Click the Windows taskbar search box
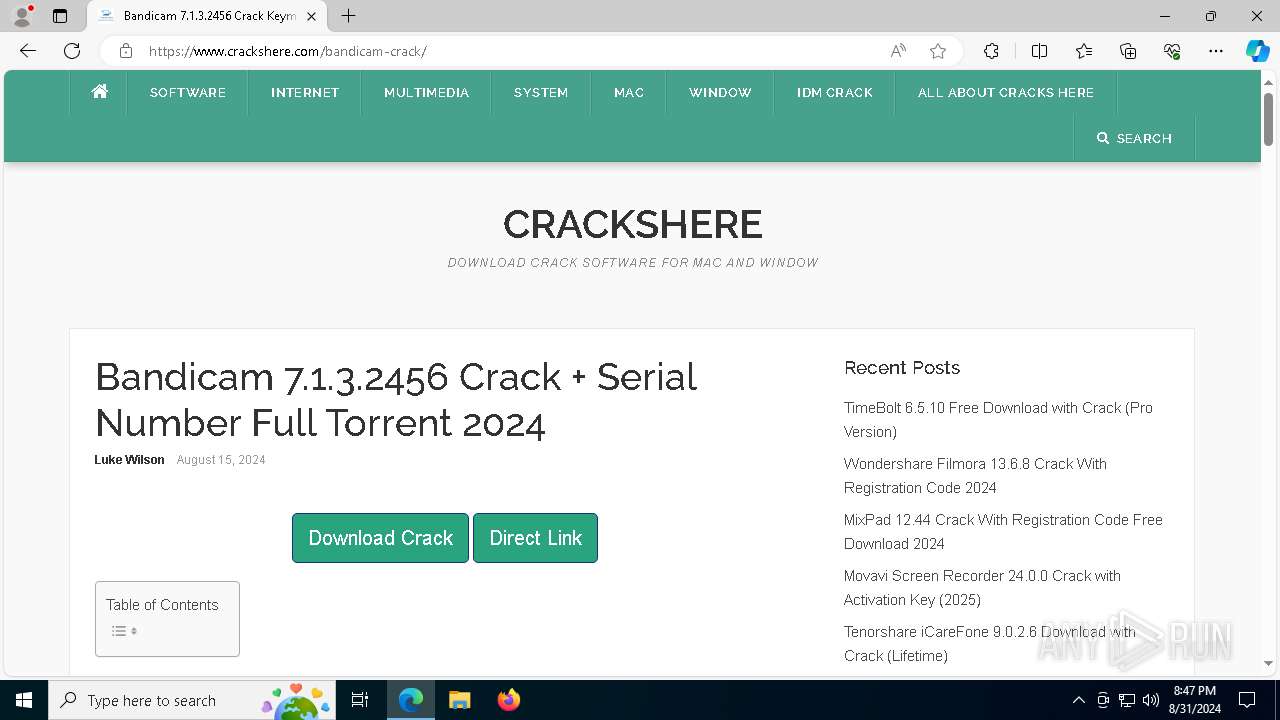Image resolution: width=1280 pixels, height=720 pixels. pyautogui.click(x=190, y=700)
